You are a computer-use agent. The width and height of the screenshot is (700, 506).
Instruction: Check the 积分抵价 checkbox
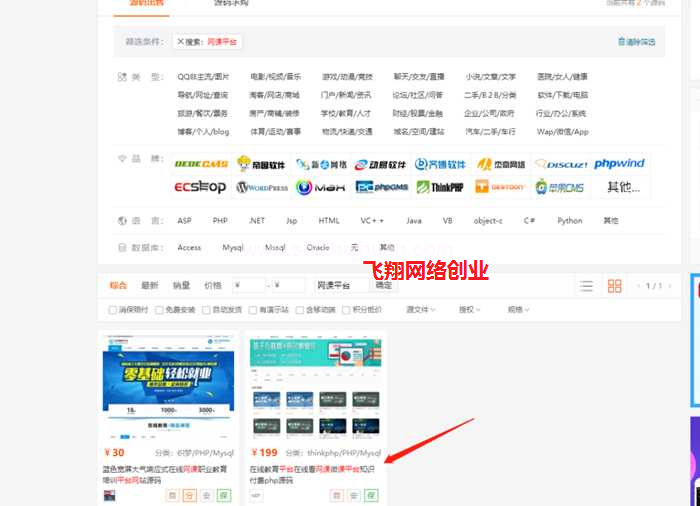346,309
